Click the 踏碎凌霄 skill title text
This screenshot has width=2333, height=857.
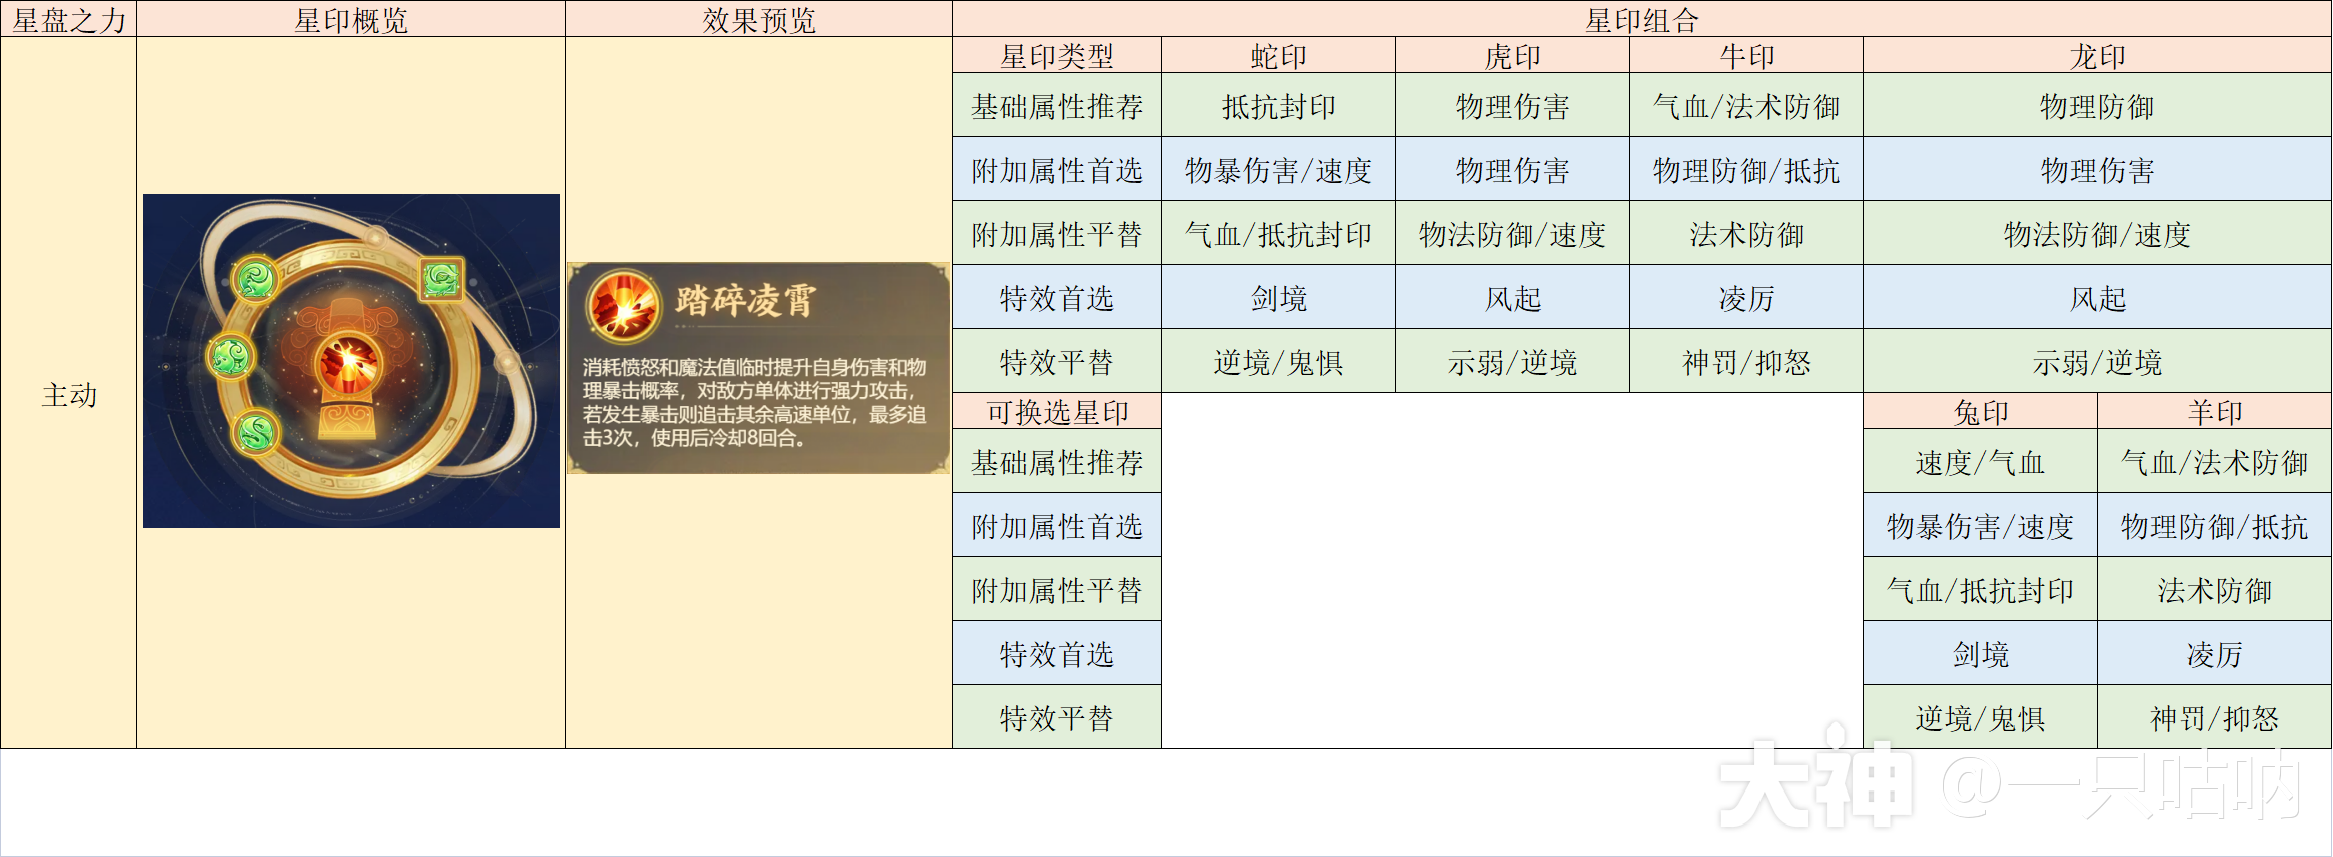(x=746, y=300)
